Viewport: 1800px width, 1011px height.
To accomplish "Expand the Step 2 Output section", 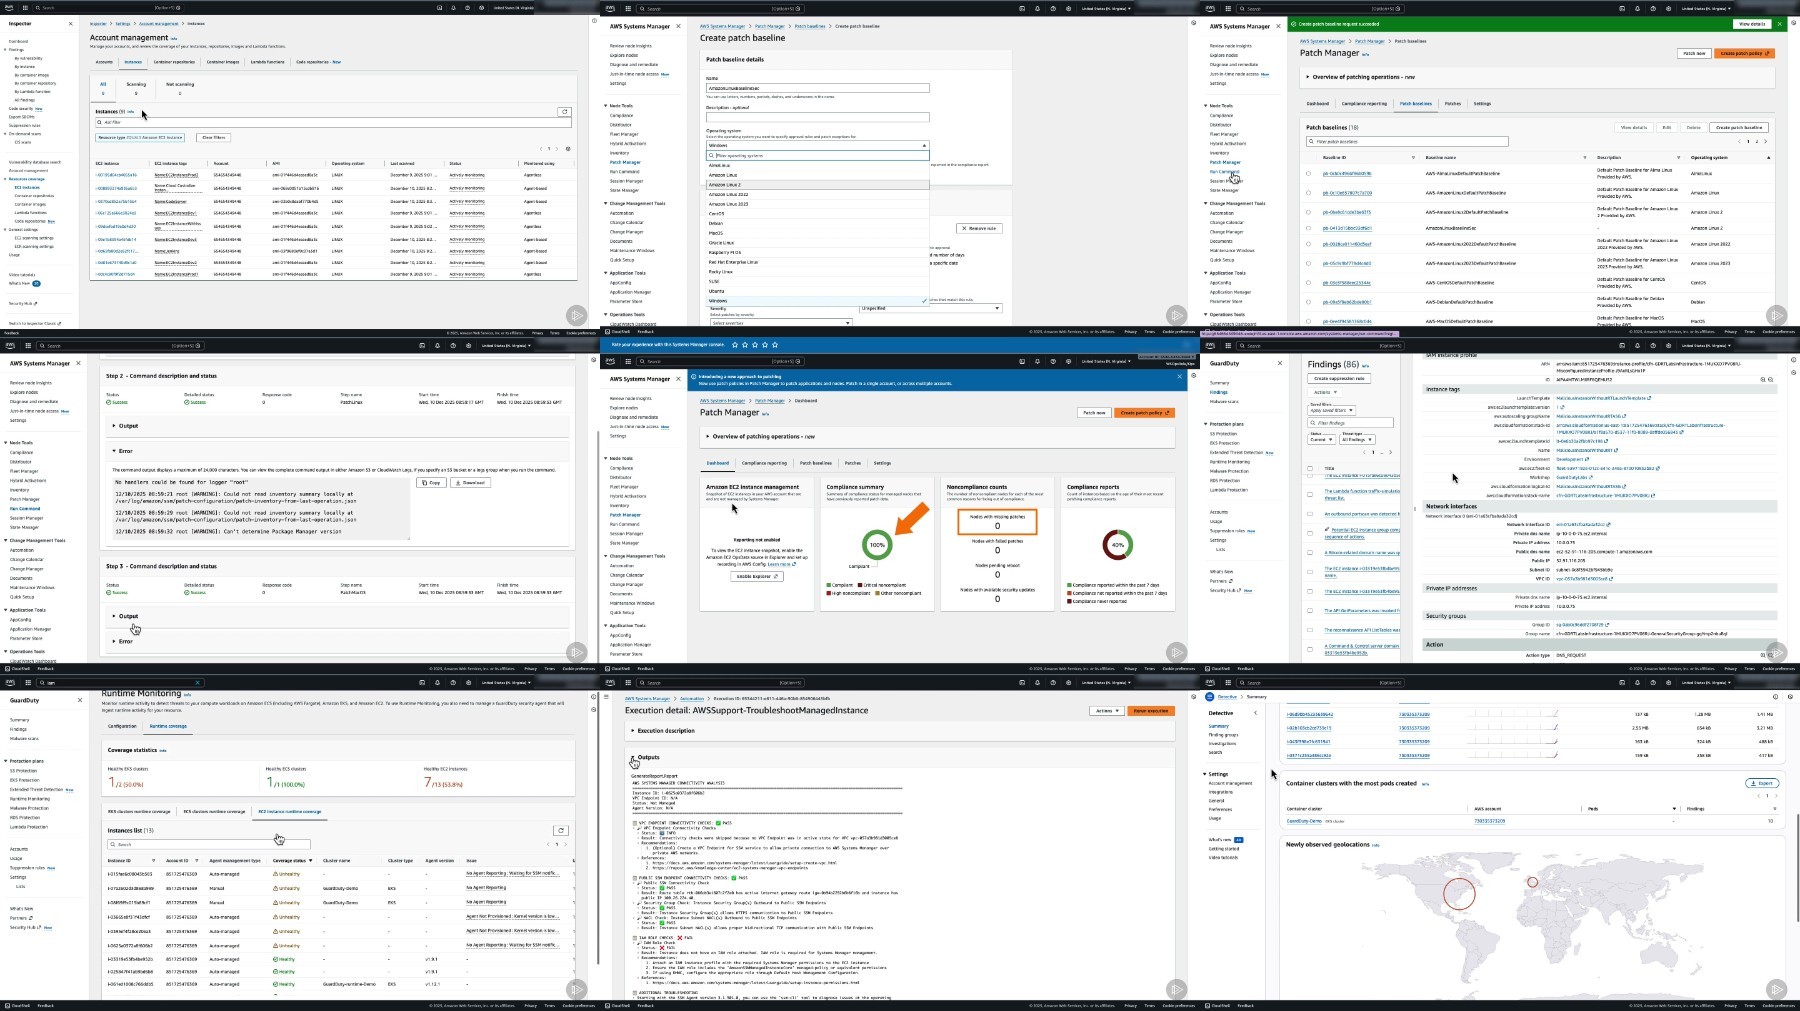I will coord(128,426).
